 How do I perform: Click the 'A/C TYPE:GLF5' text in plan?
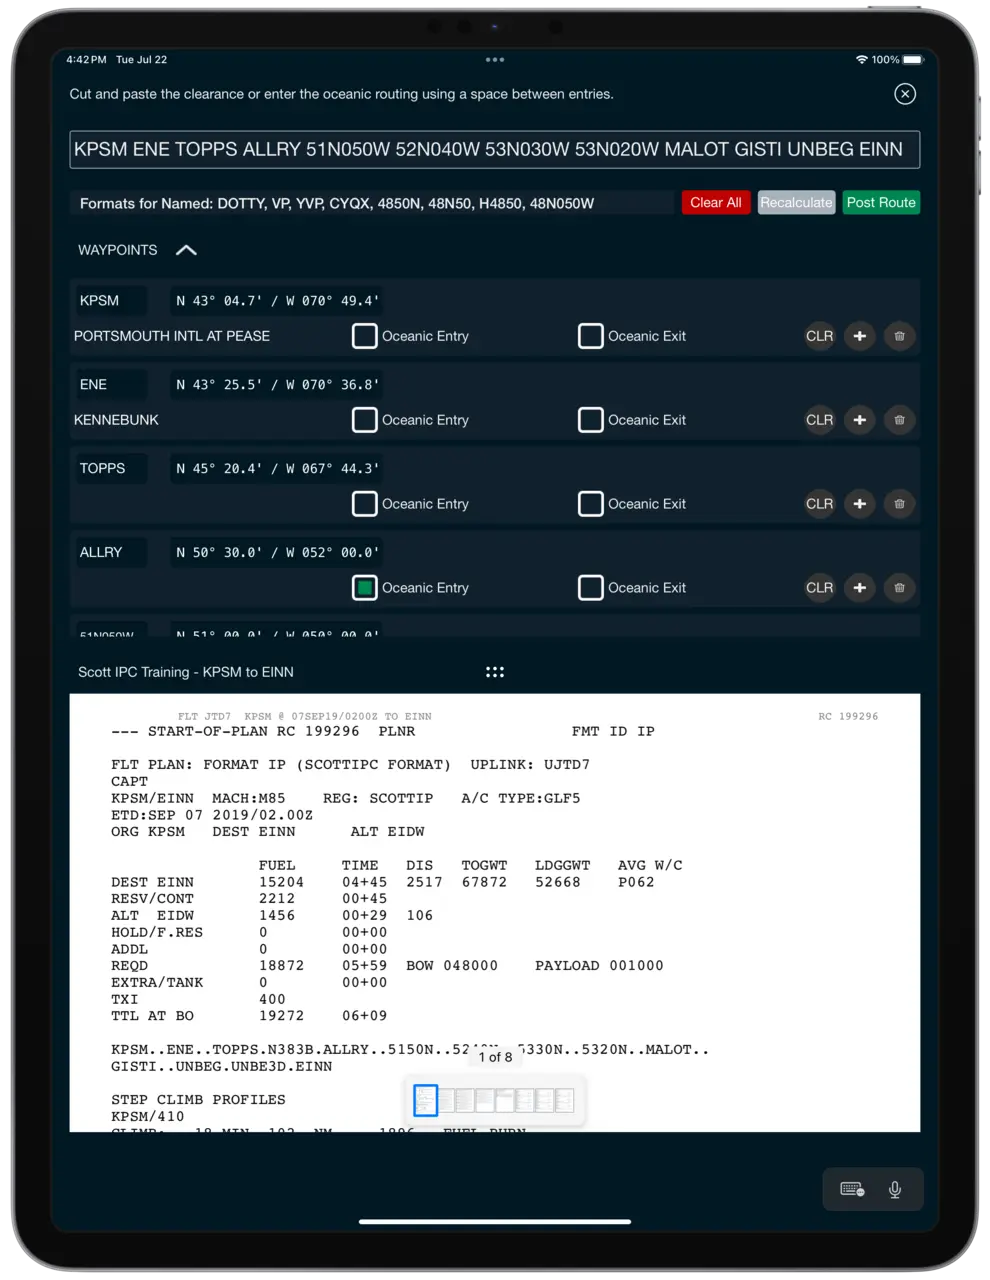coord(521,798)
